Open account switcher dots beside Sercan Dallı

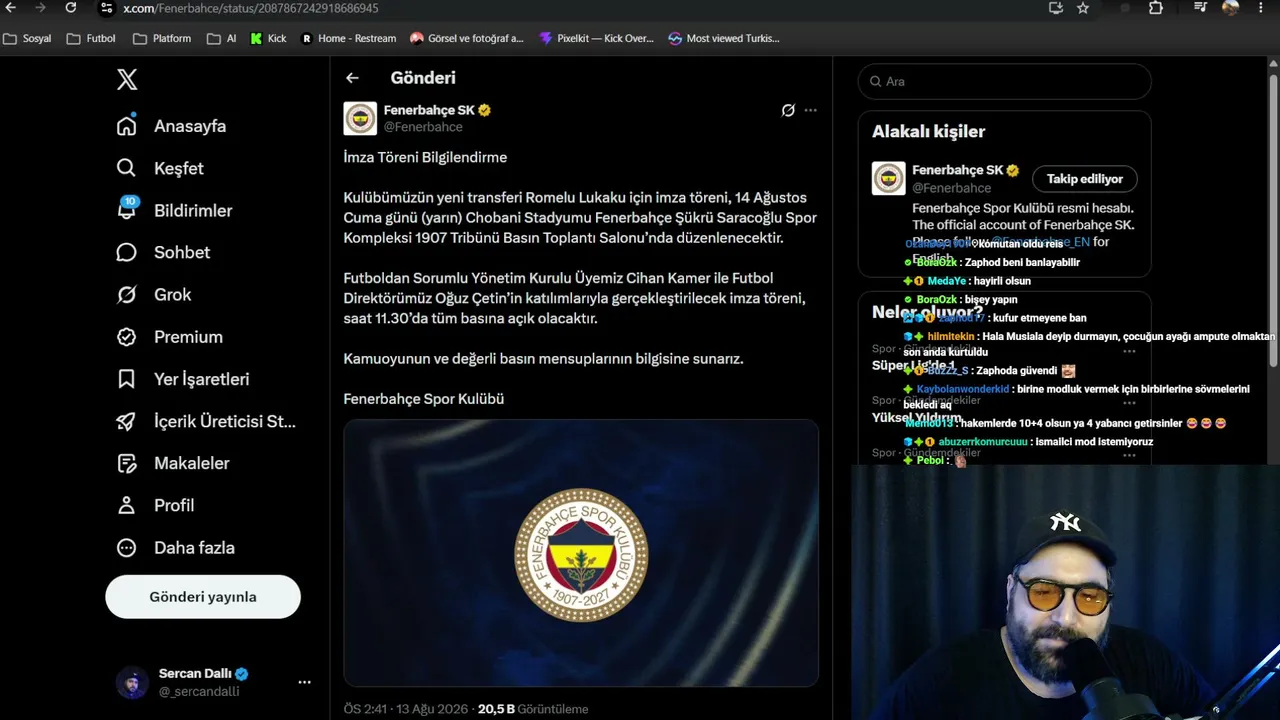tap(304, 682)
